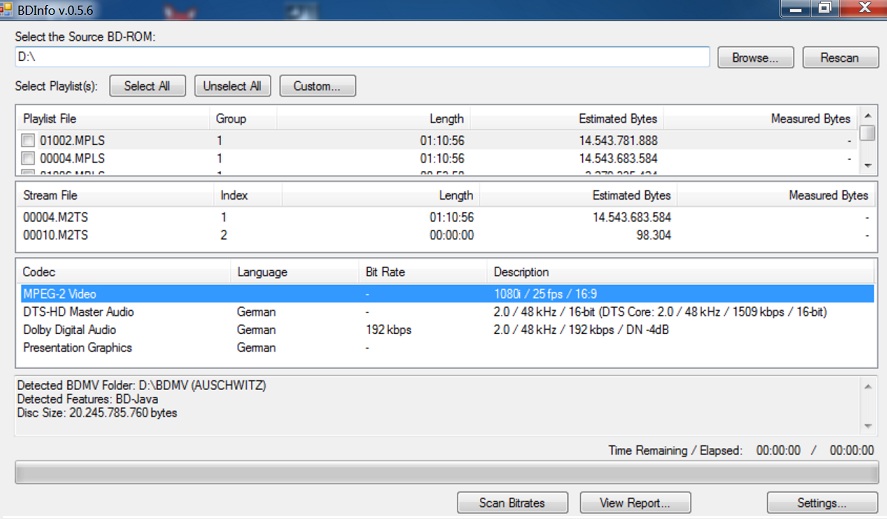Click the BDInfo app icon in title bar
The width and height of the screenshot is (887, 519).
coord(9,9)
